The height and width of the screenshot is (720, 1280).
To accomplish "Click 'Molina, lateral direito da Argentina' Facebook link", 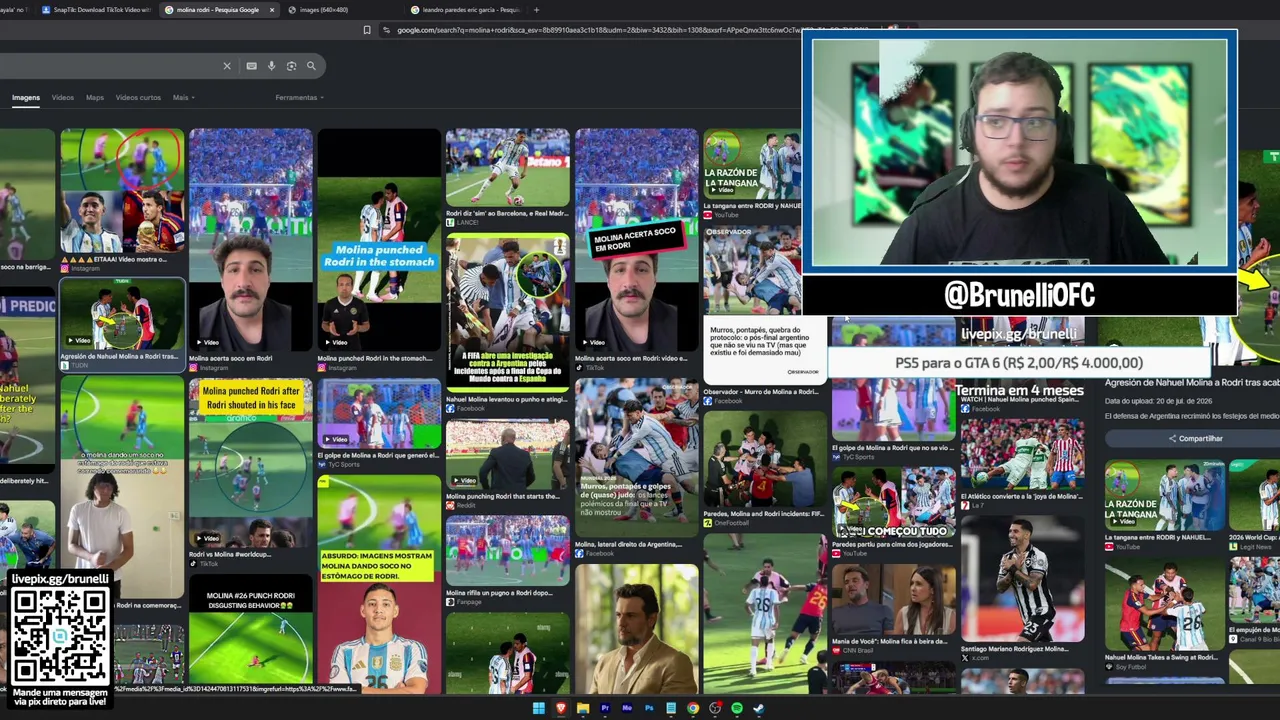I will pyautogui.click(x=628, y=545).
